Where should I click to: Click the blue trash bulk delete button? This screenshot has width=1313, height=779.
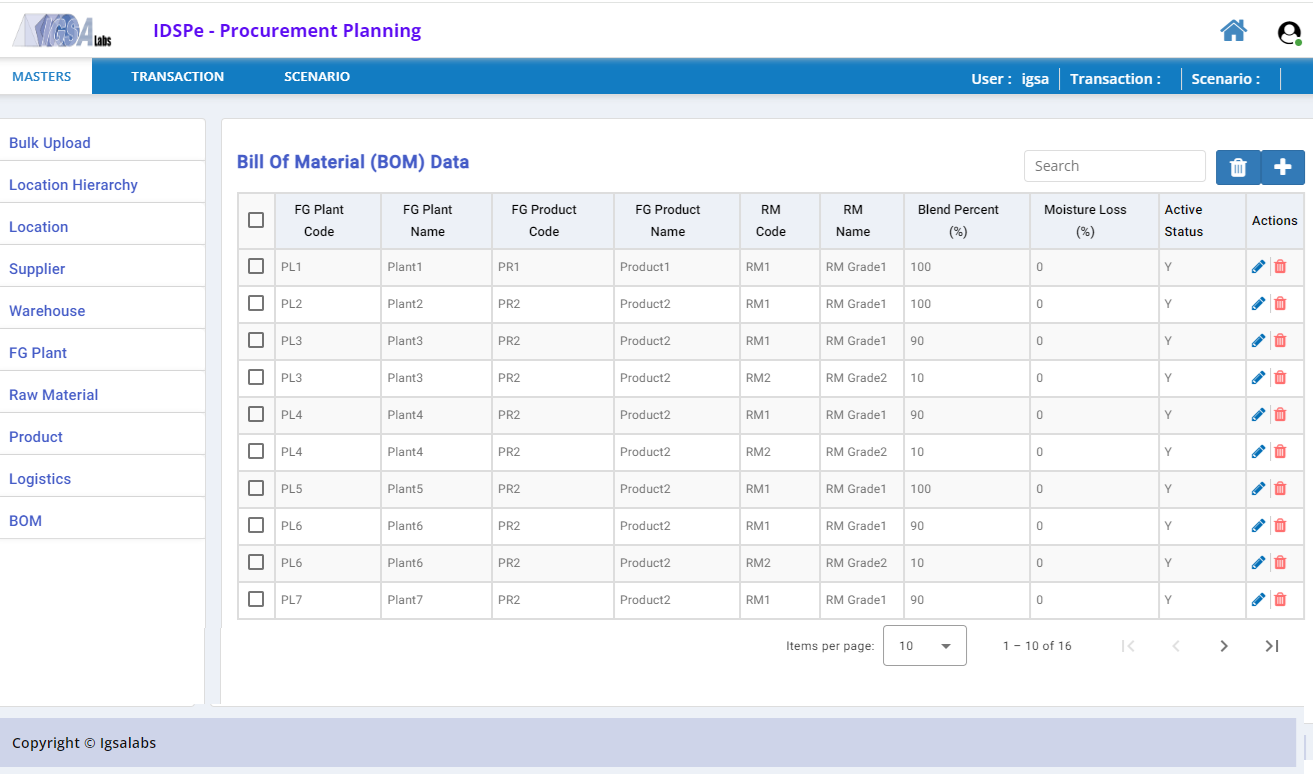pyautogui.click(x=1238, y=167)
